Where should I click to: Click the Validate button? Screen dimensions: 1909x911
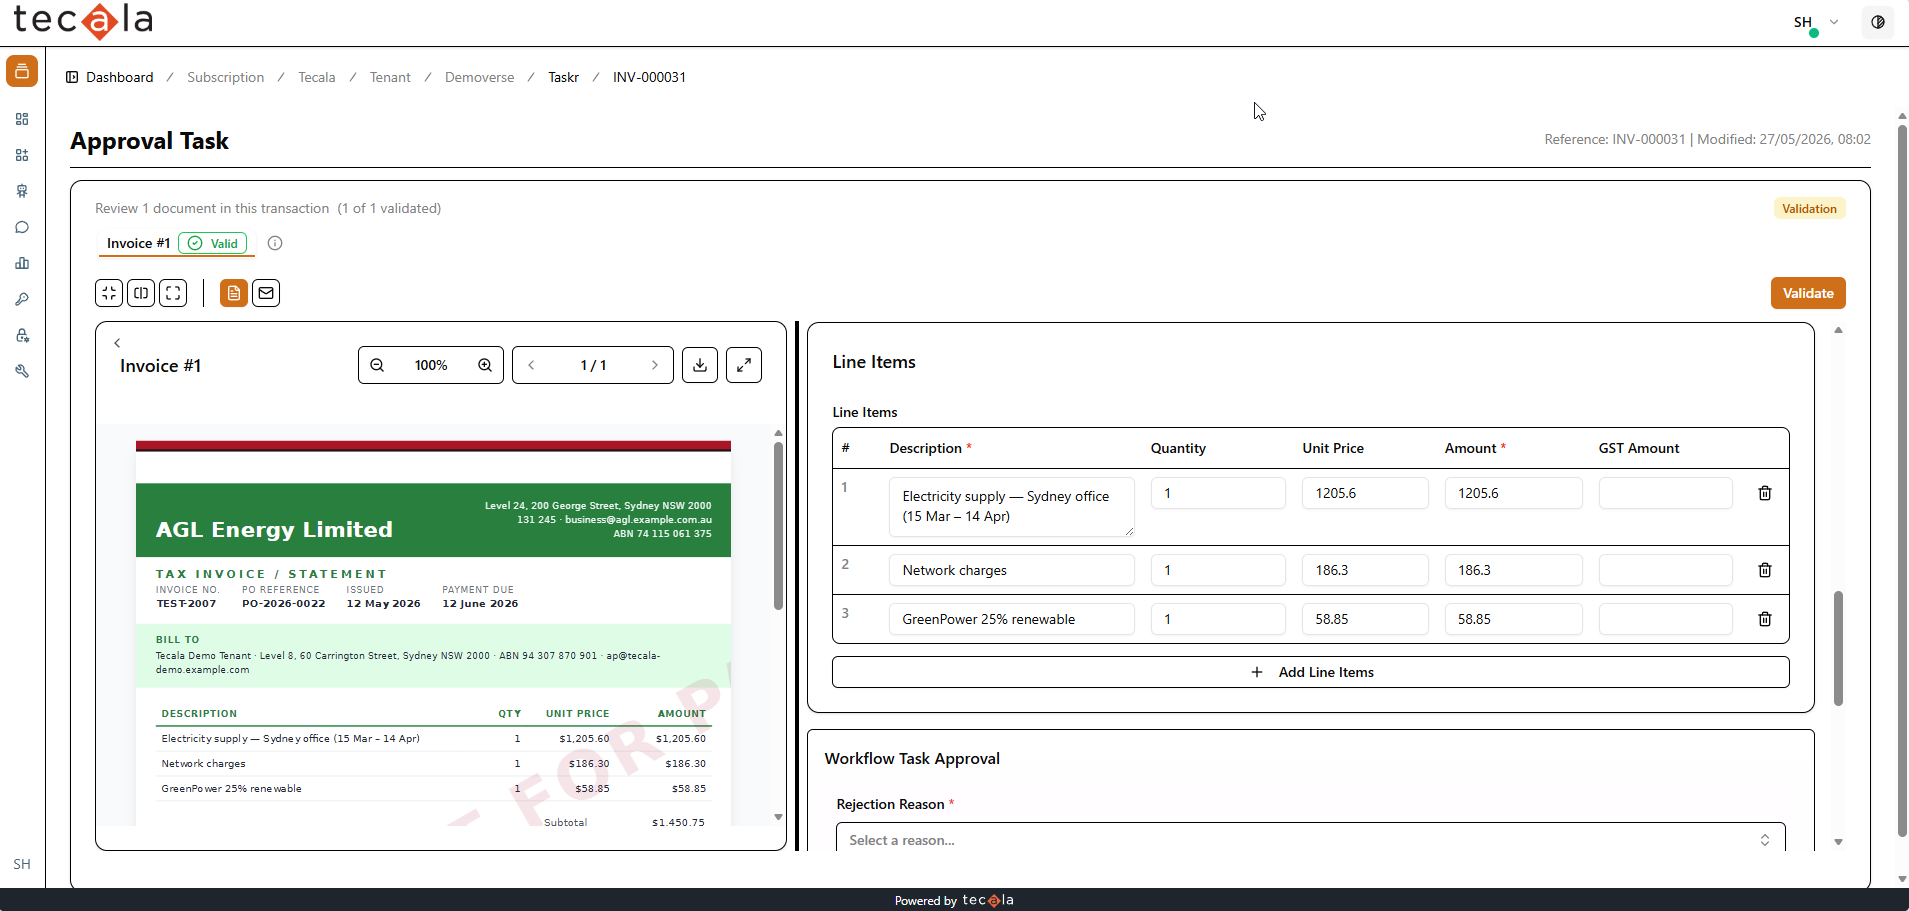(x=1808, y=293)
